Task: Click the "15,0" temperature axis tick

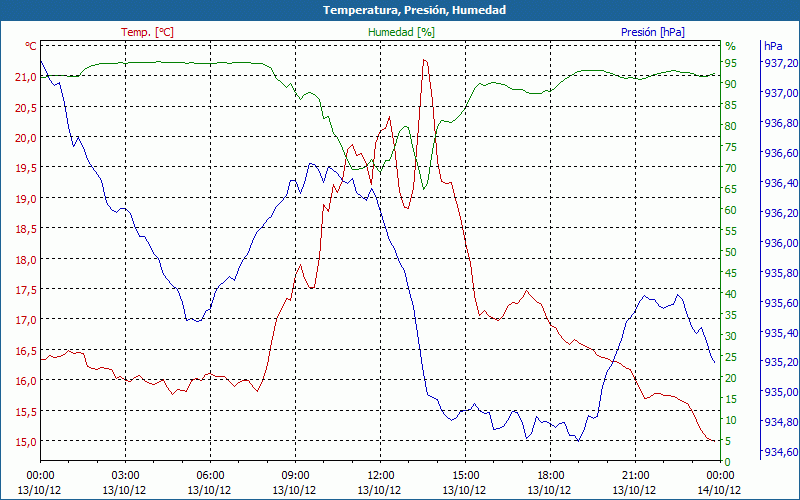Action: (25, 441)
